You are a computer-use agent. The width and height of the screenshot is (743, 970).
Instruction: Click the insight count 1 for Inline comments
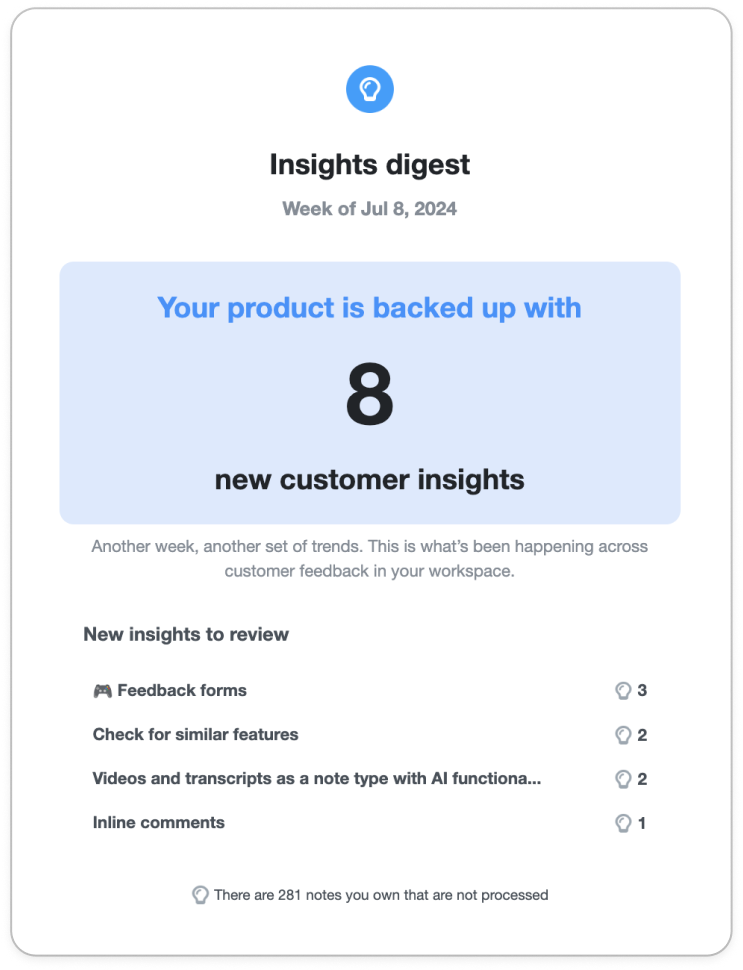point(642,823)
